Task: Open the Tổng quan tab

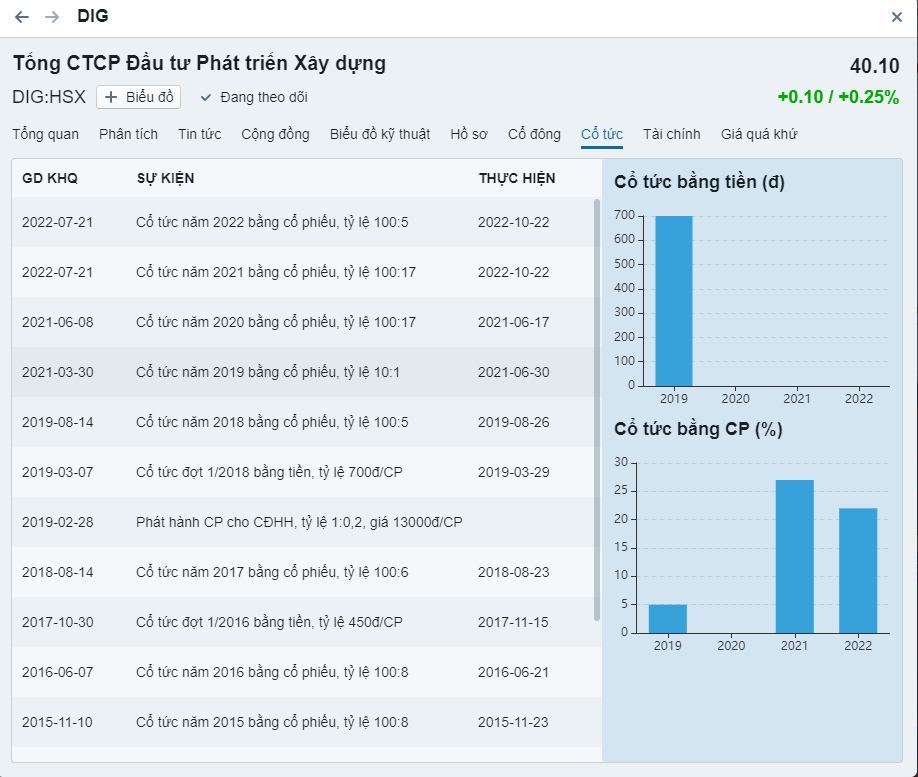Action: [x=45, y=134]
